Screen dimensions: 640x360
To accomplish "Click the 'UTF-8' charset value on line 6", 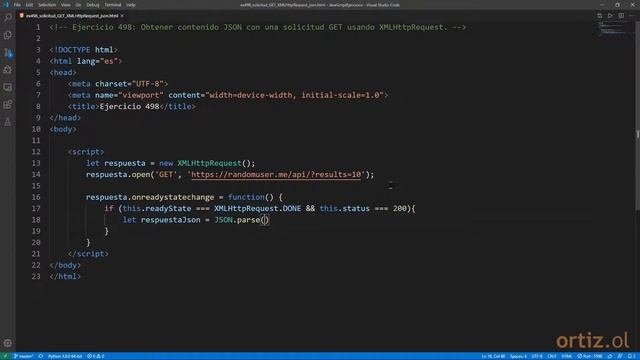I will pos(147,84).
